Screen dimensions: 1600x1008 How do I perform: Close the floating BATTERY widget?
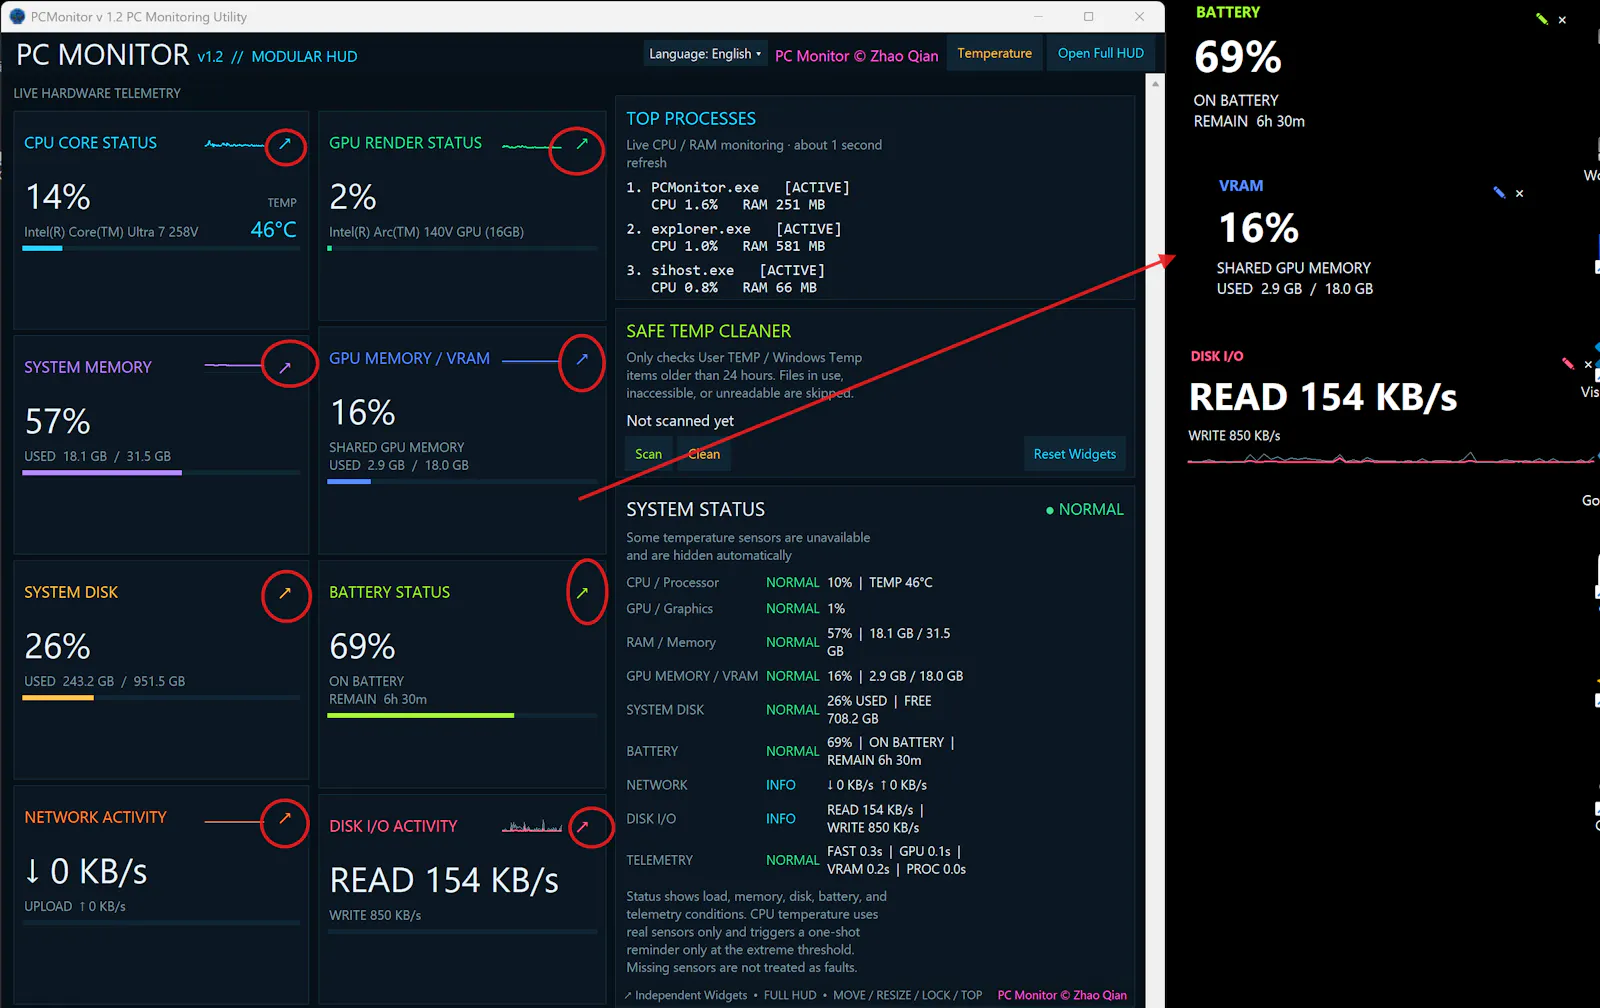(1562, 20)
